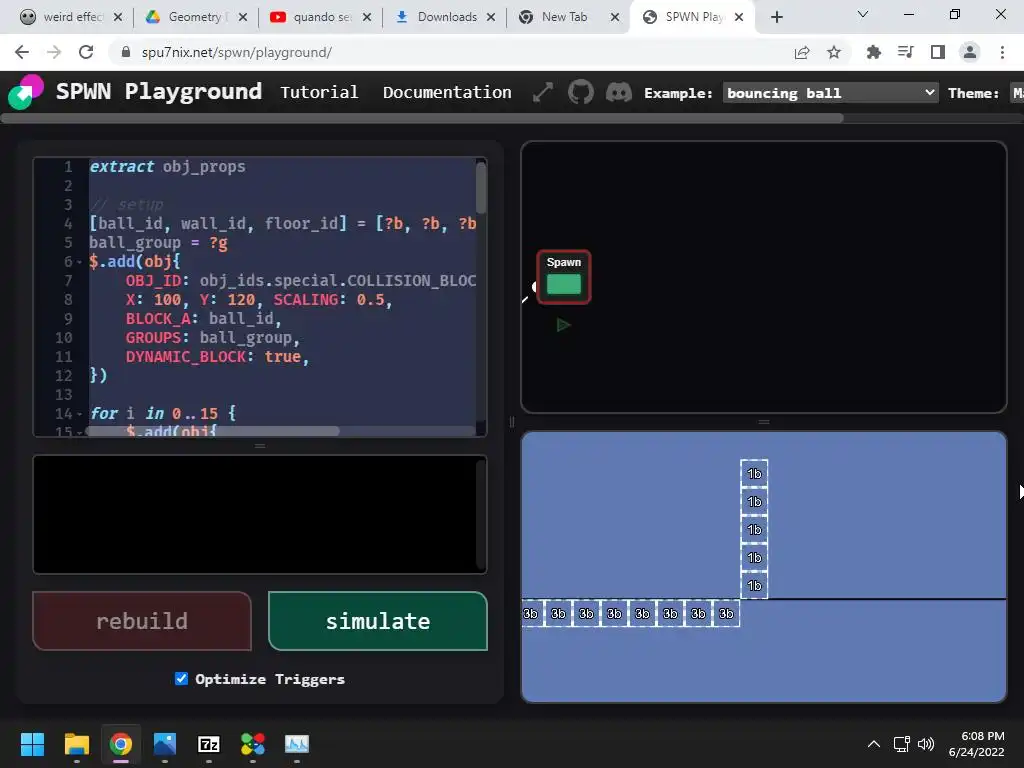Toggle Optimize Triggers checkbox
Image resolution: width=1024 pixels, height=768 pixels.
[182, 679]
